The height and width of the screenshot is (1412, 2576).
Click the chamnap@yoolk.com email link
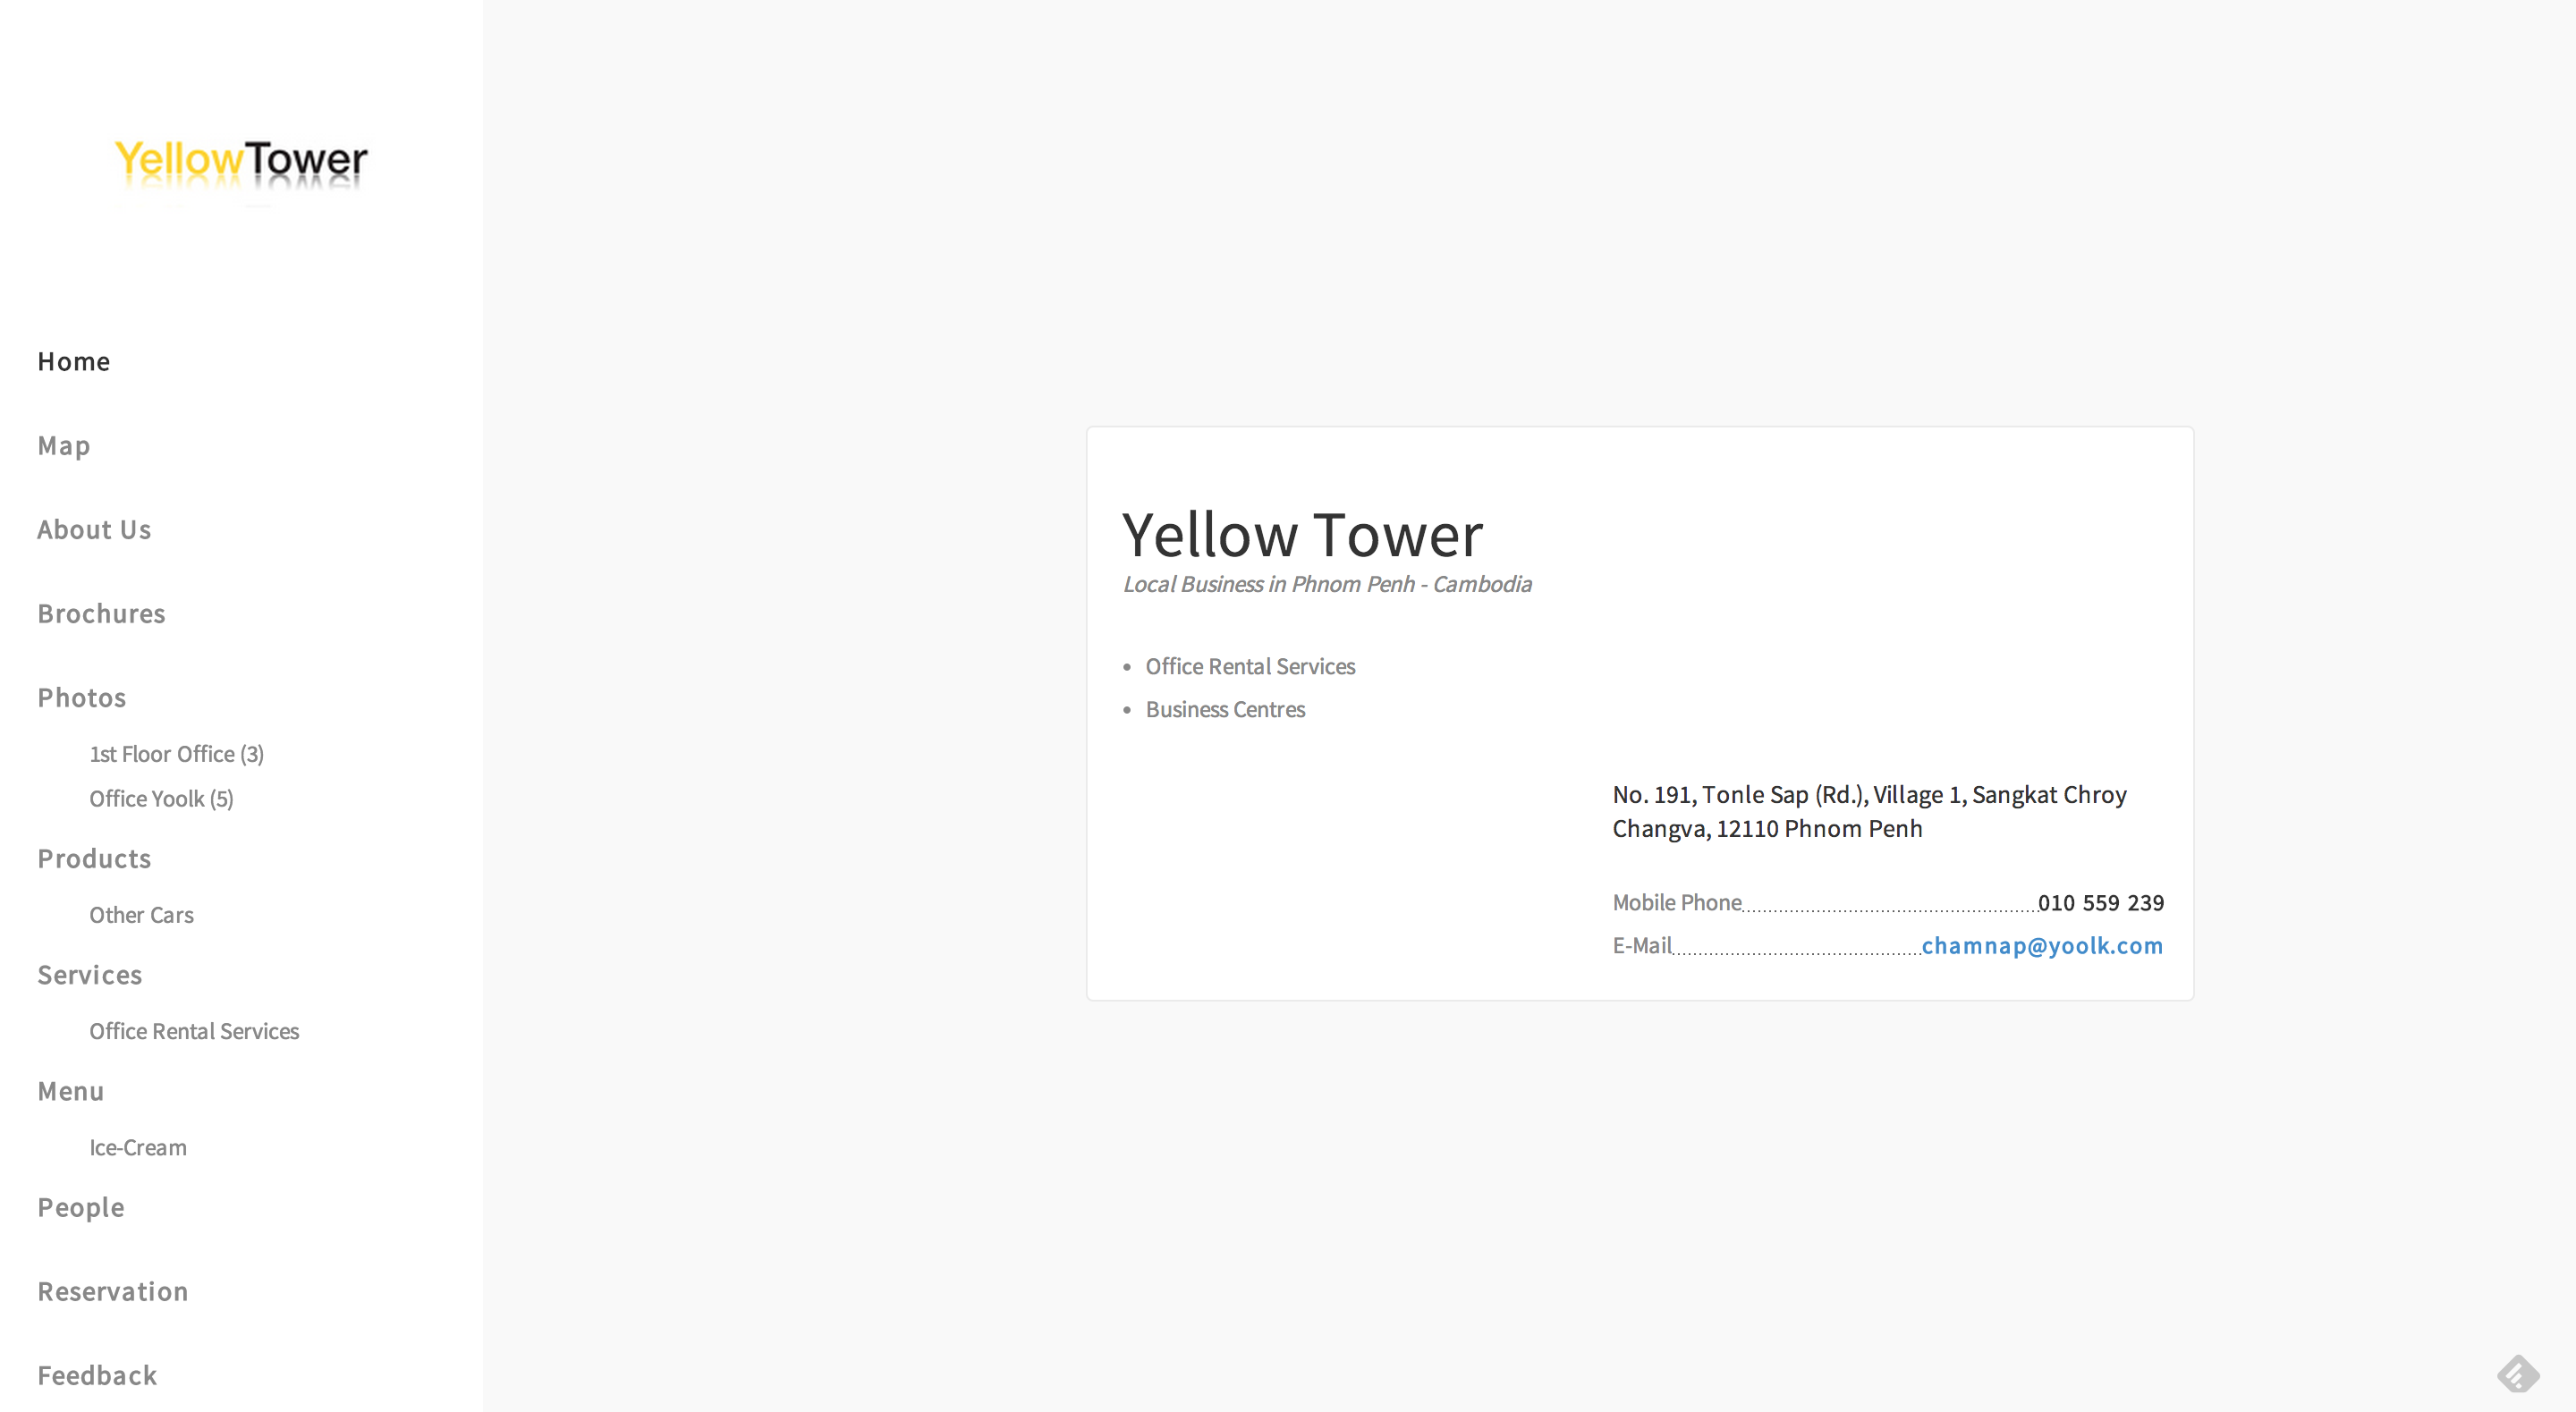(x=2042, y=945)
